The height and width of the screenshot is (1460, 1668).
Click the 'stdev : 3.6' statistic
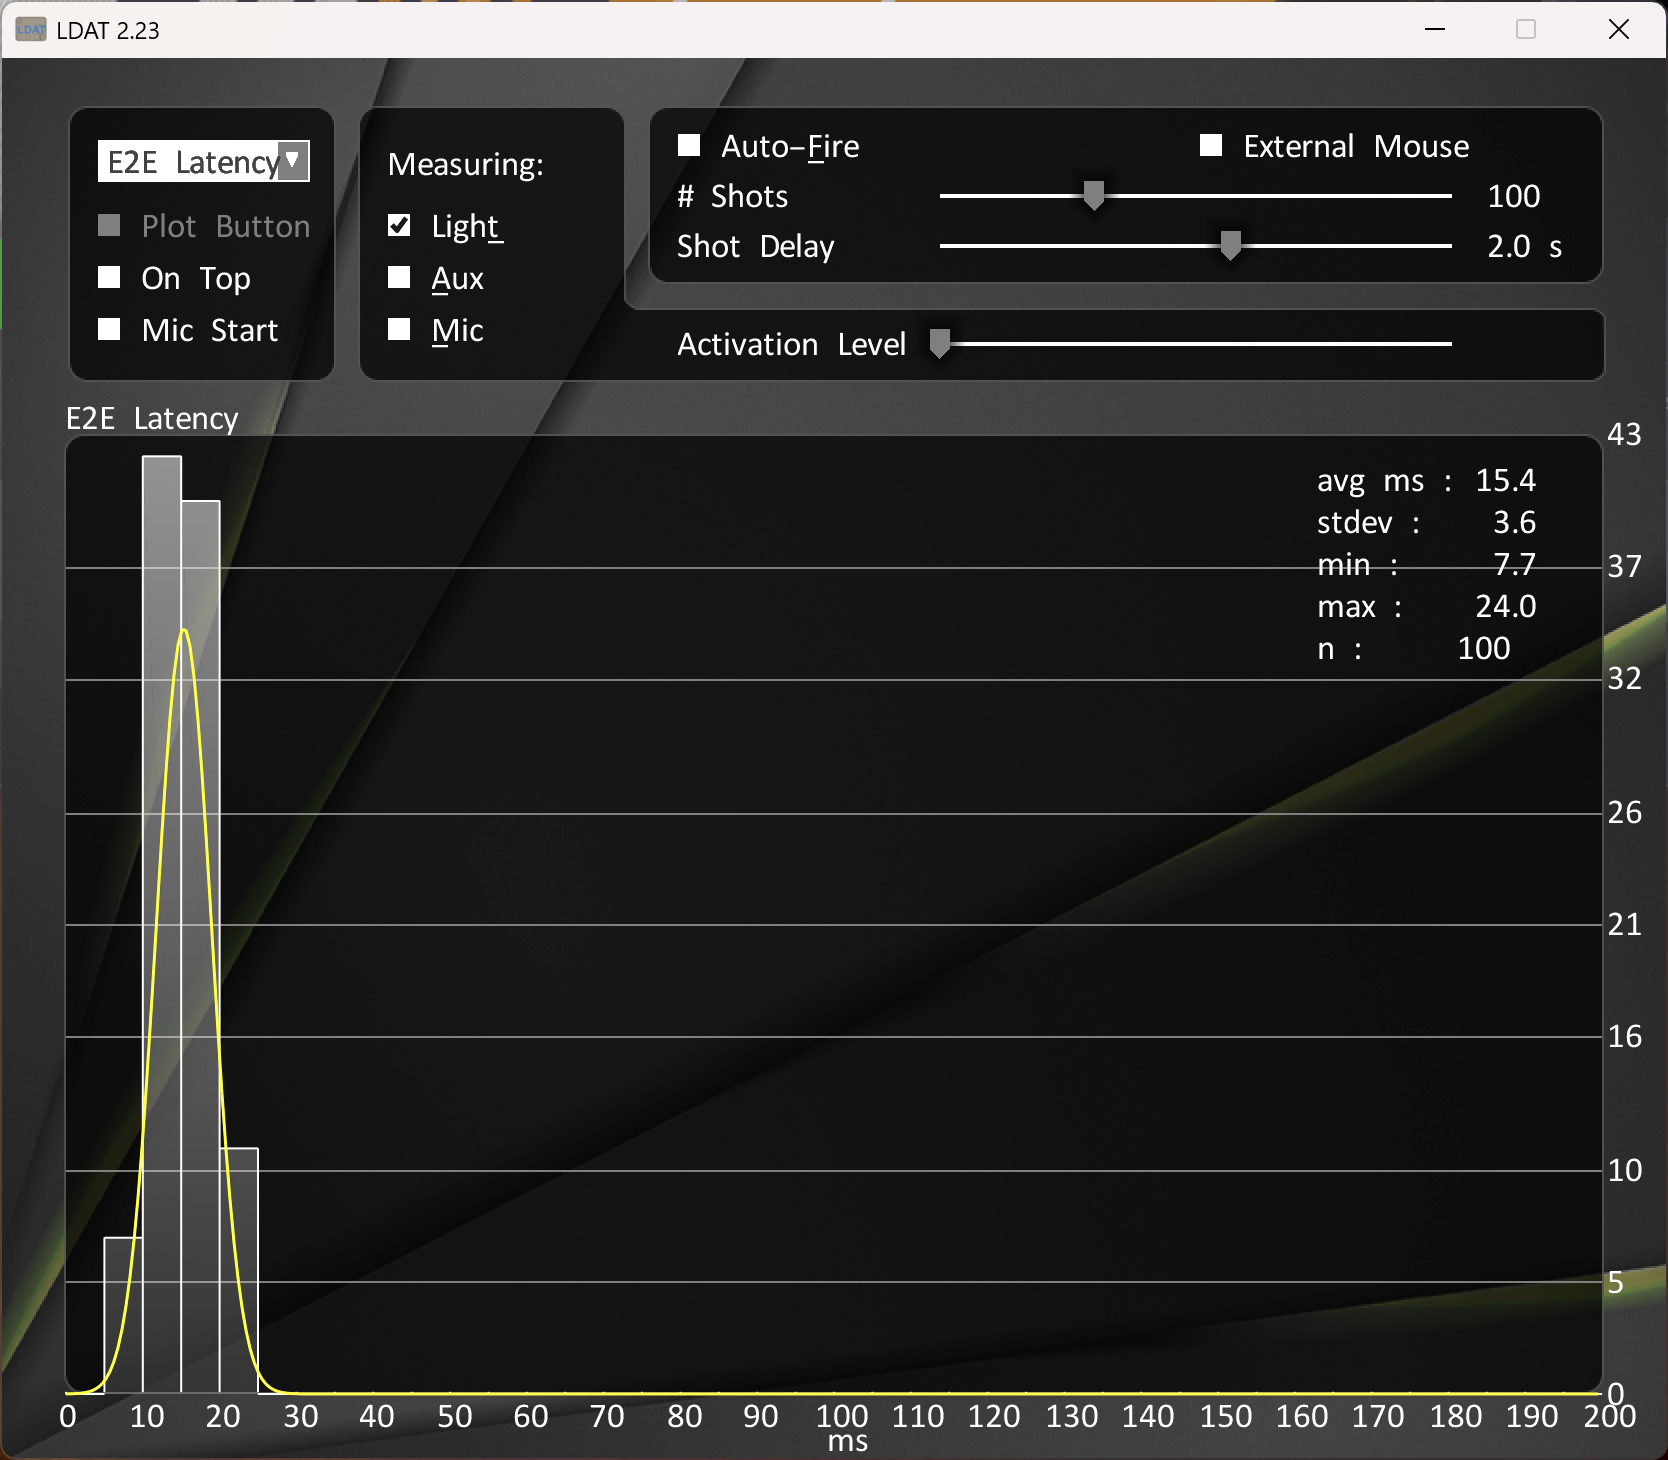click(x=1426, y=522)
